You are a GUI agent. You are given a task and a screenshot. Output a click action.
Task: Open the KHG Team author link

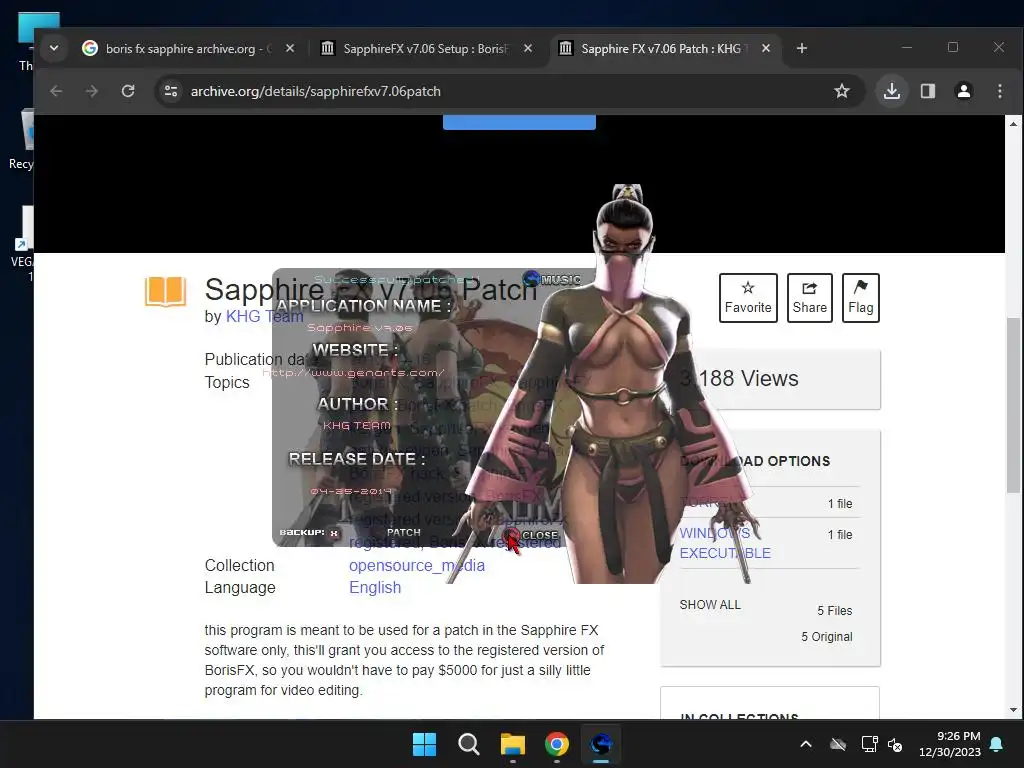coord(264,317)
